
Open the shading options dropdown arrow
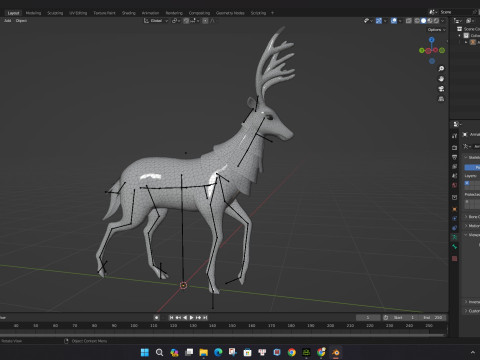(x=442, y=21)
